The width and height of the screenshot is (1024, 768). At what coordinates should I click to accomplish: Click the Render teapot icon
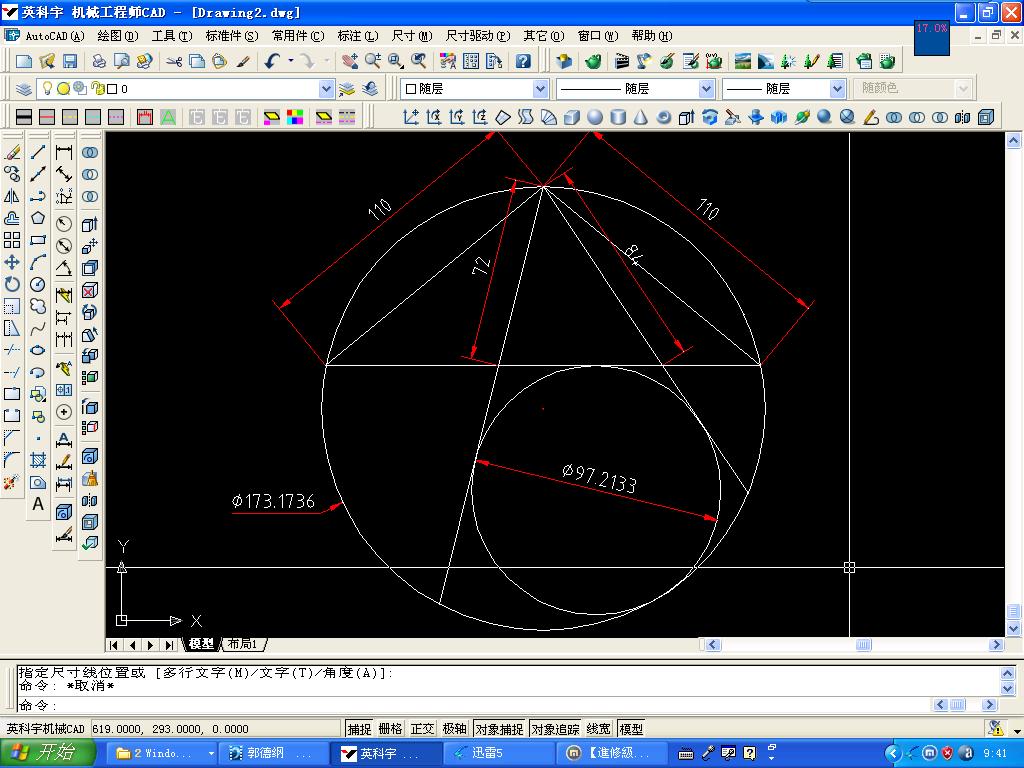(x=593, y=61)
